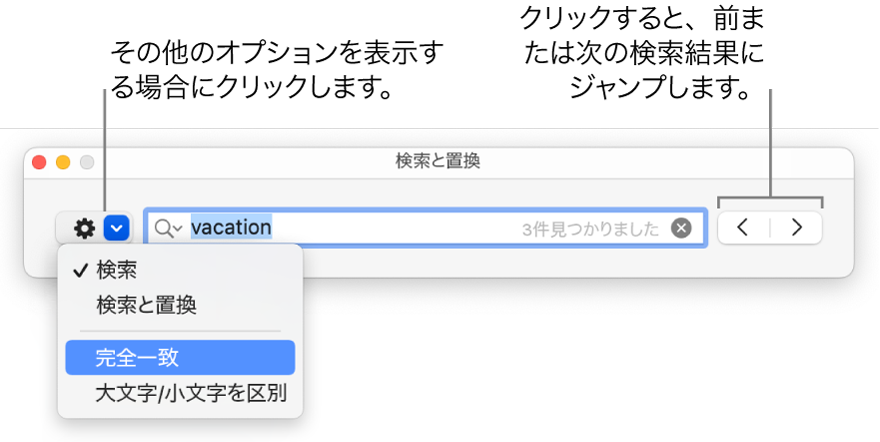Click inside the vacation search field
880x442 pixels.
click(x=425, y=228)
